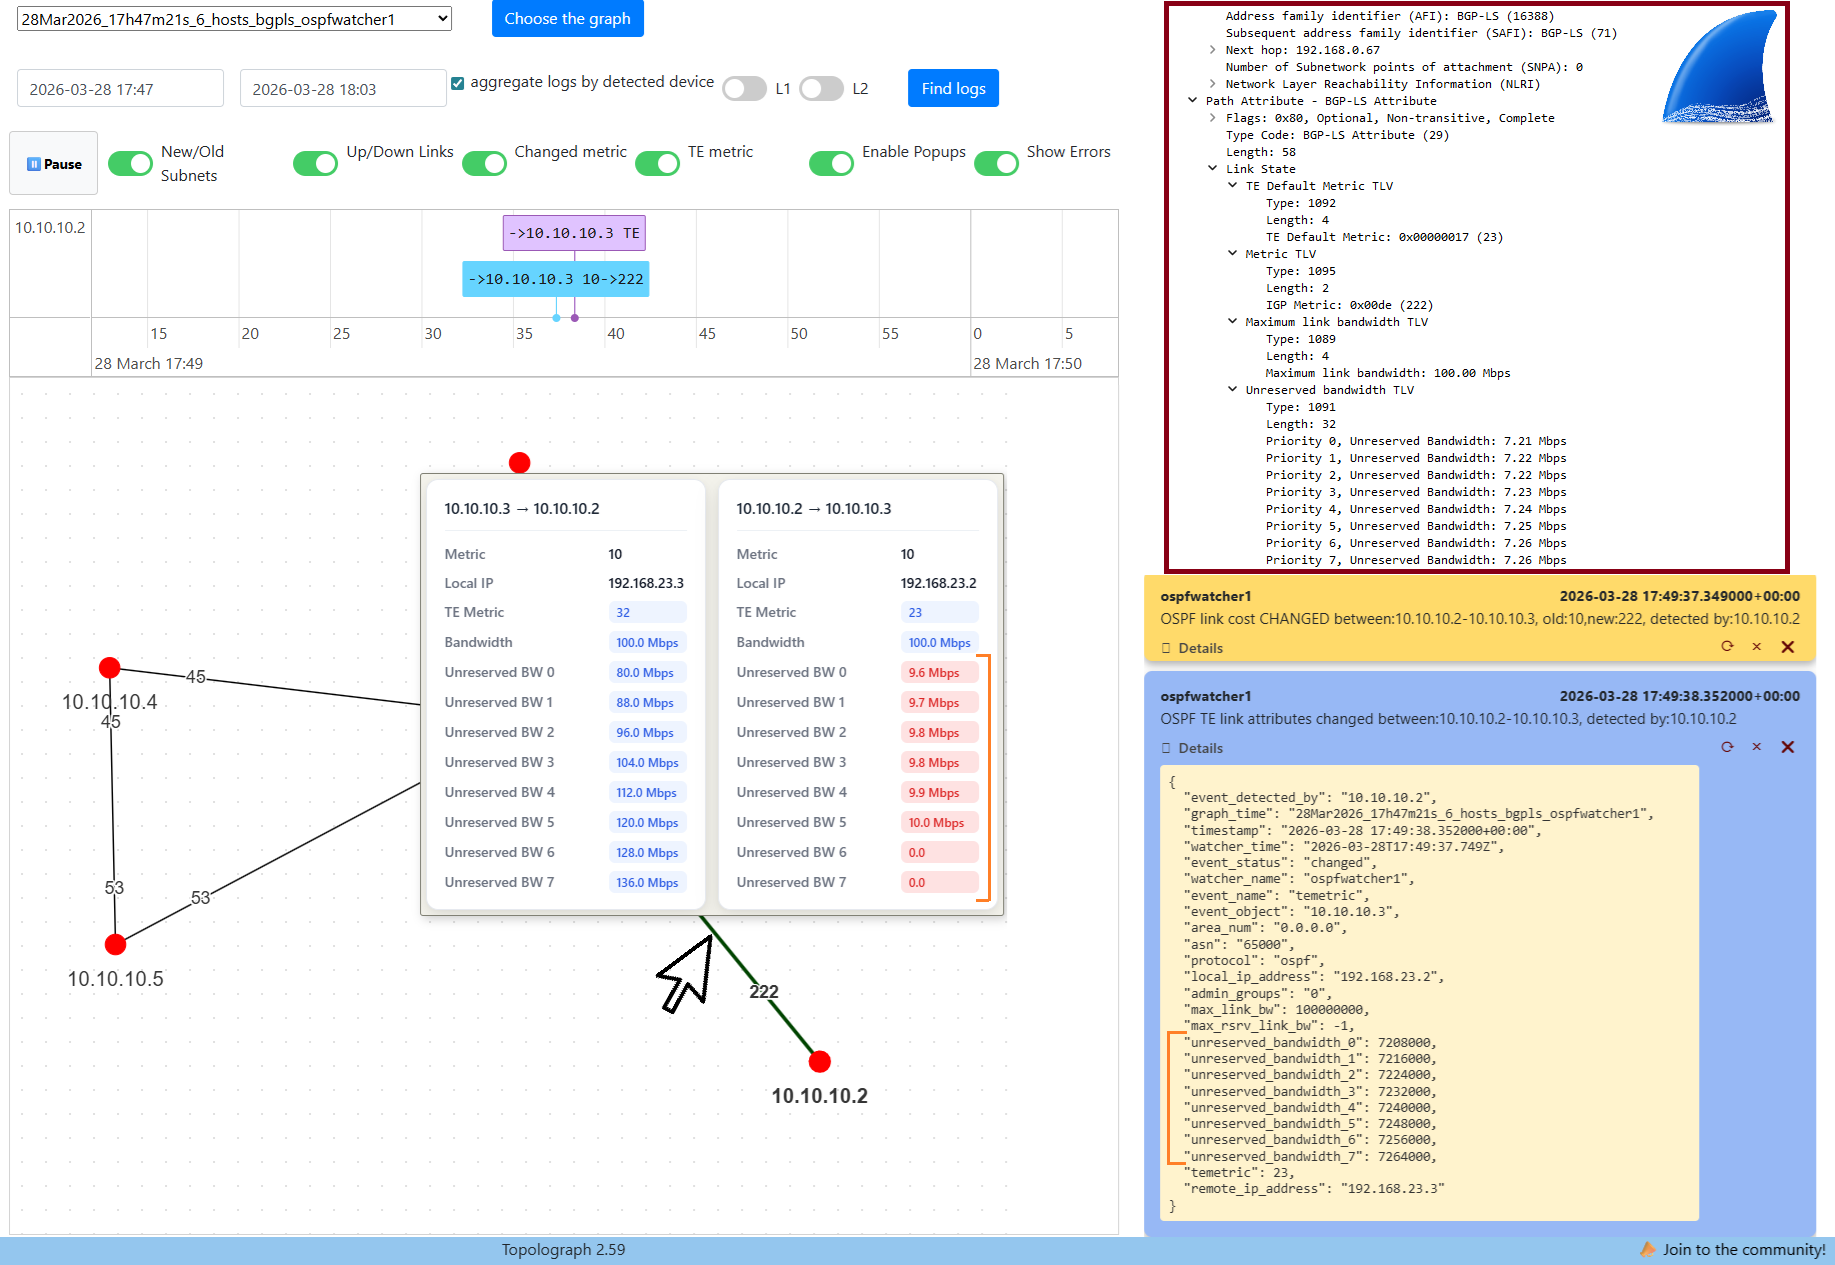Screen dimensions: 1835x1265
Task: Expand Details on yellow link cost card
Action: (1193, 648)
